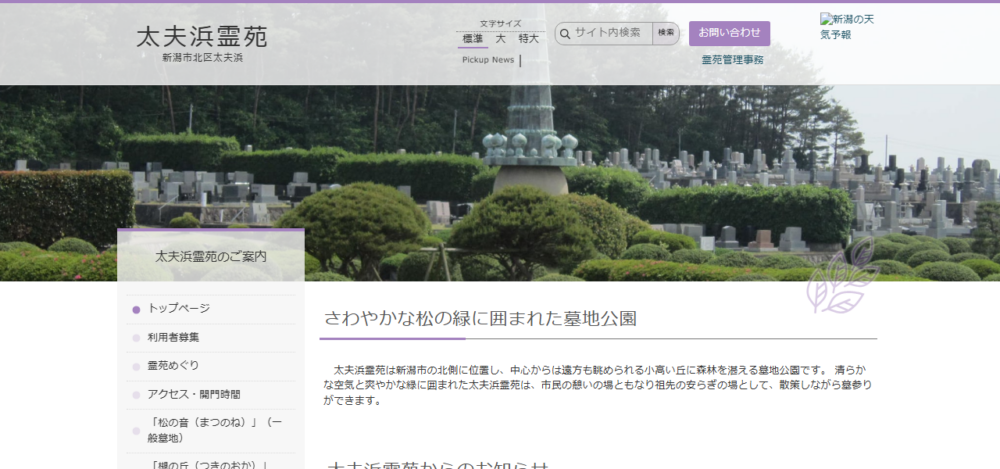Viewport: 1000px width, 469px height.
Task: Click the 検索 search button
Action: 666,33
